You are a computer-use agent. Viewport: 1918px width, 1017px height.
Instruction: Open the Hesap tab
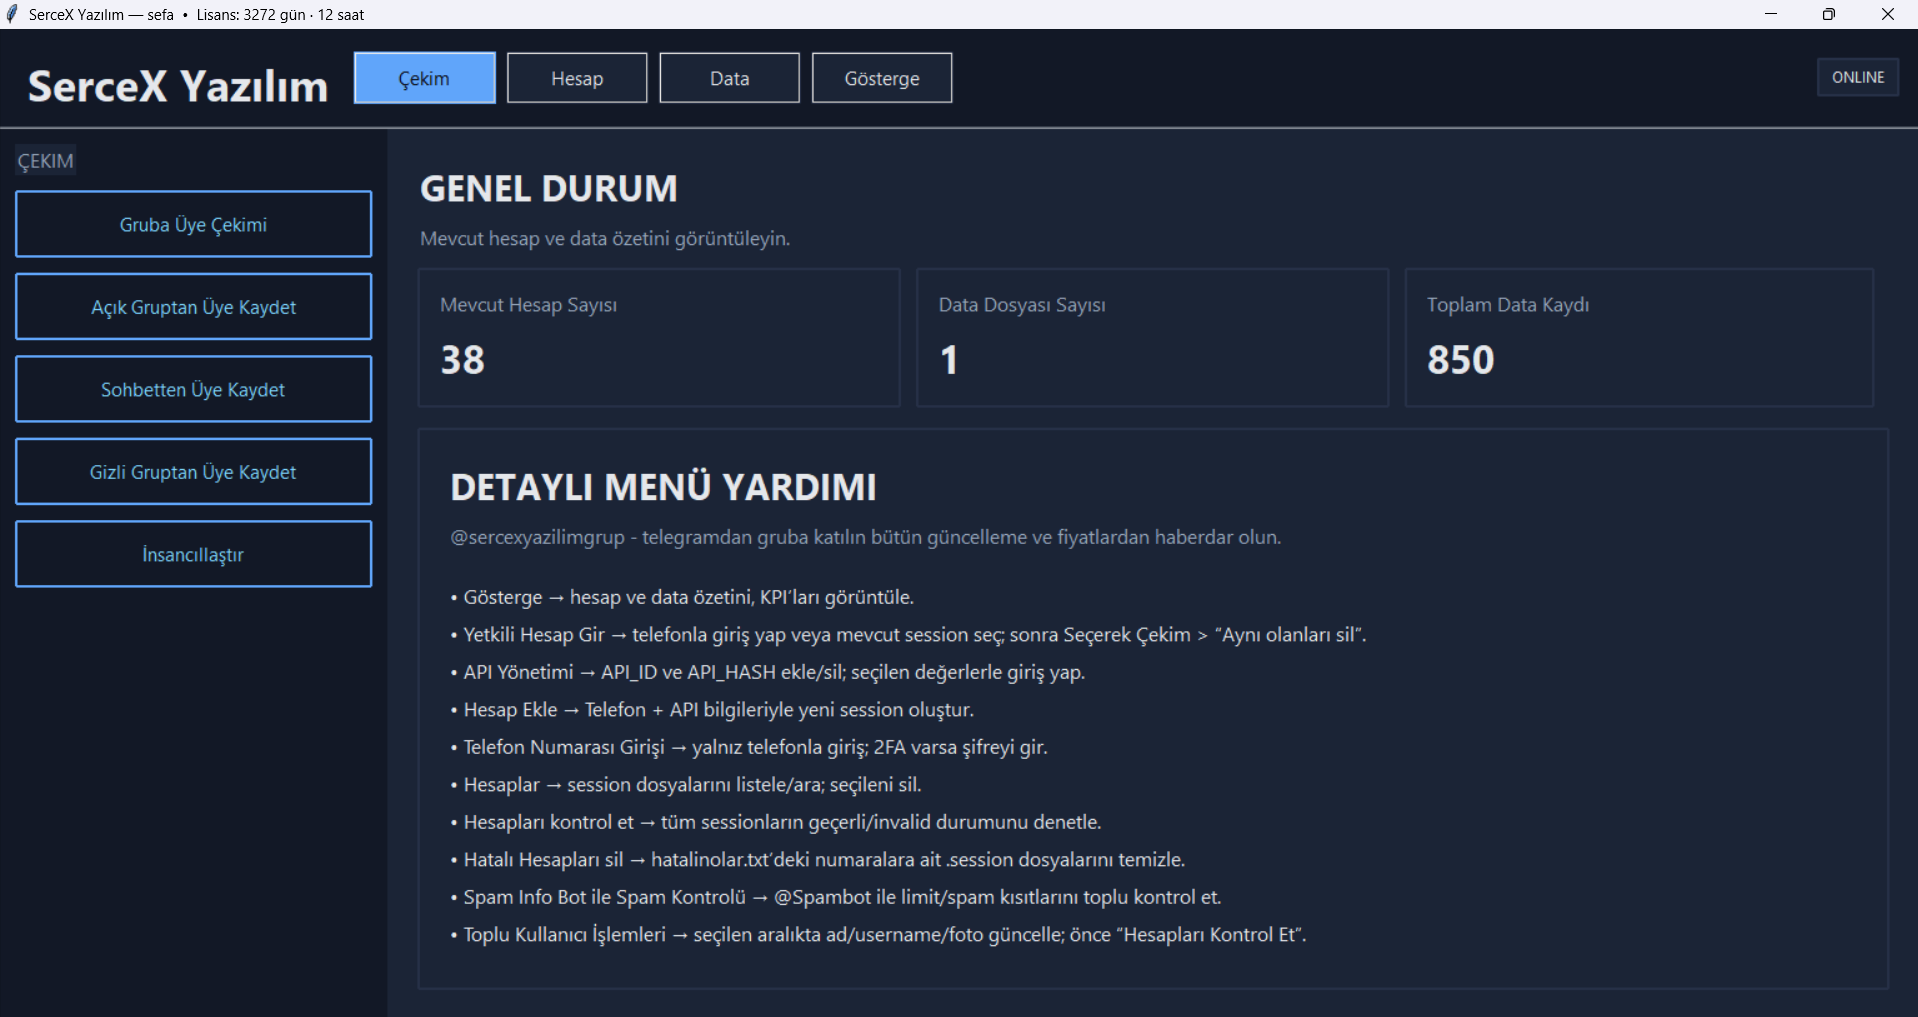click(577, 78)
